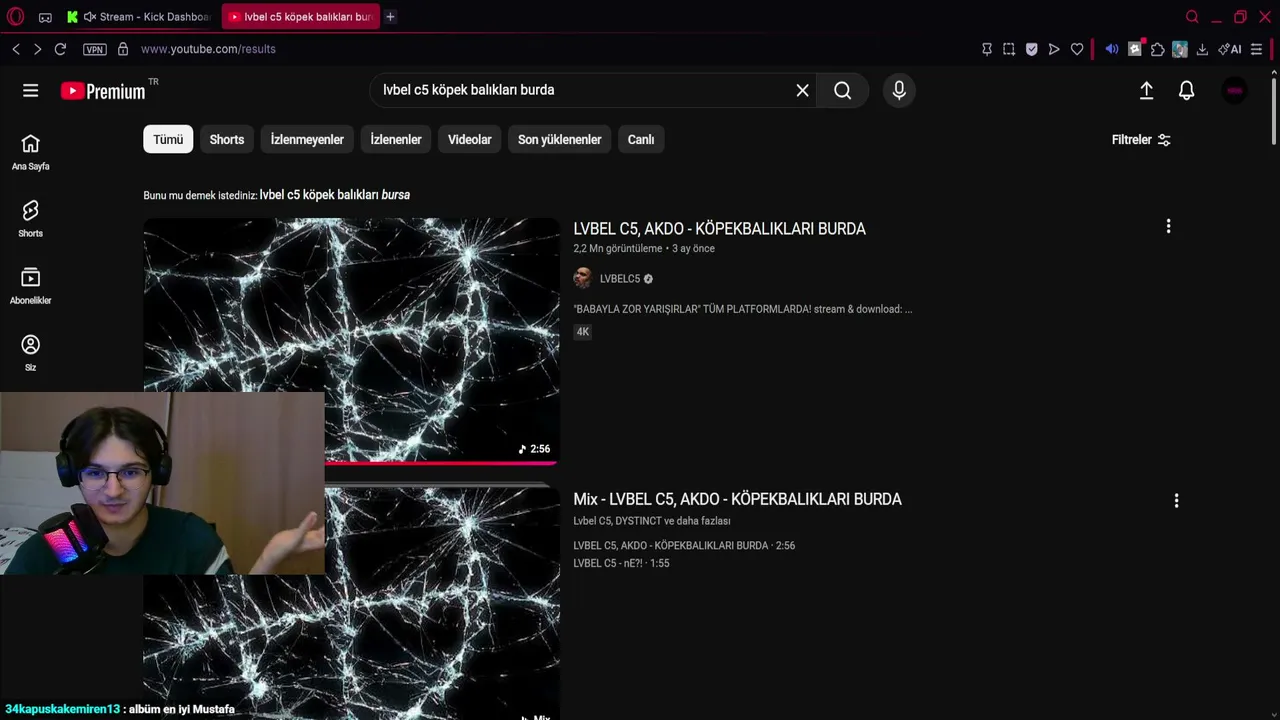Select Mix track KÖPEKBALIKLARI BURDA · 2:56
The image size is (1280, 720).
click(684, 546)
